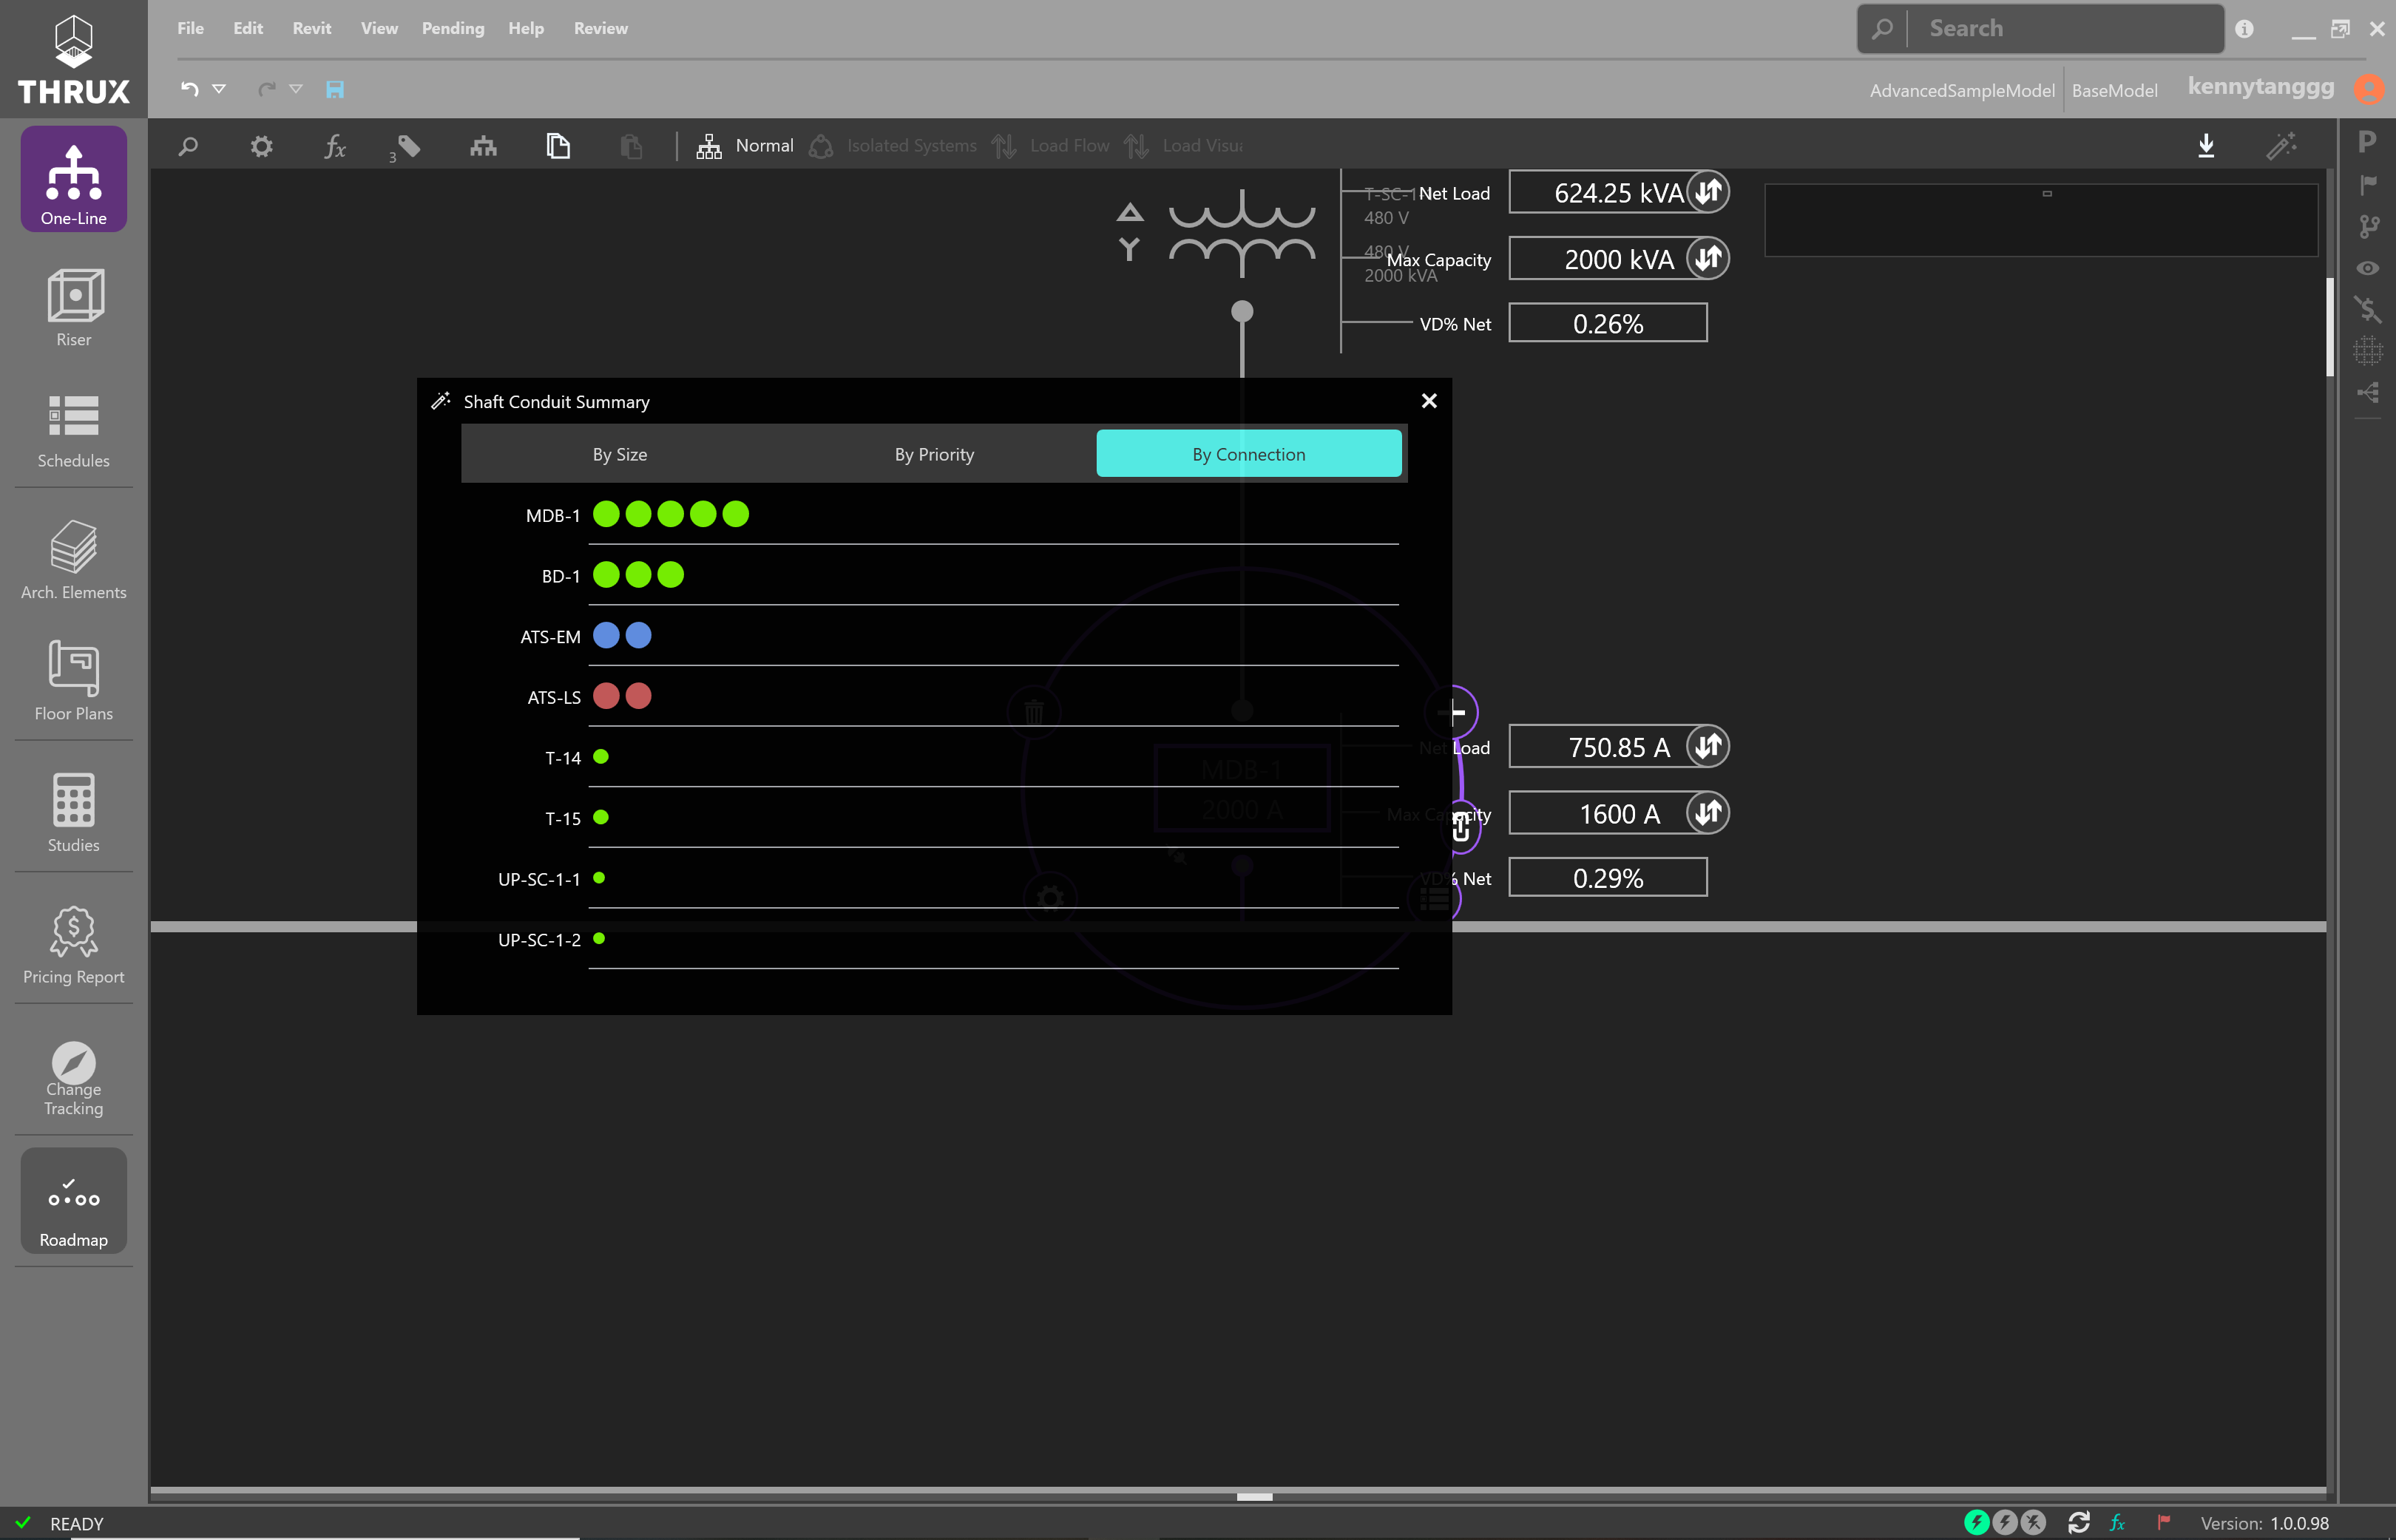
Task: Select the By Priority tab
Action: click(x=934, y=454)
